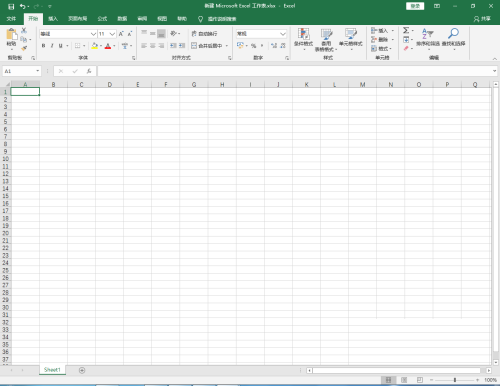Click the AutoSum sigma icon
The width and height of the screenshot is (500, 386).
(x=406, y=31)
